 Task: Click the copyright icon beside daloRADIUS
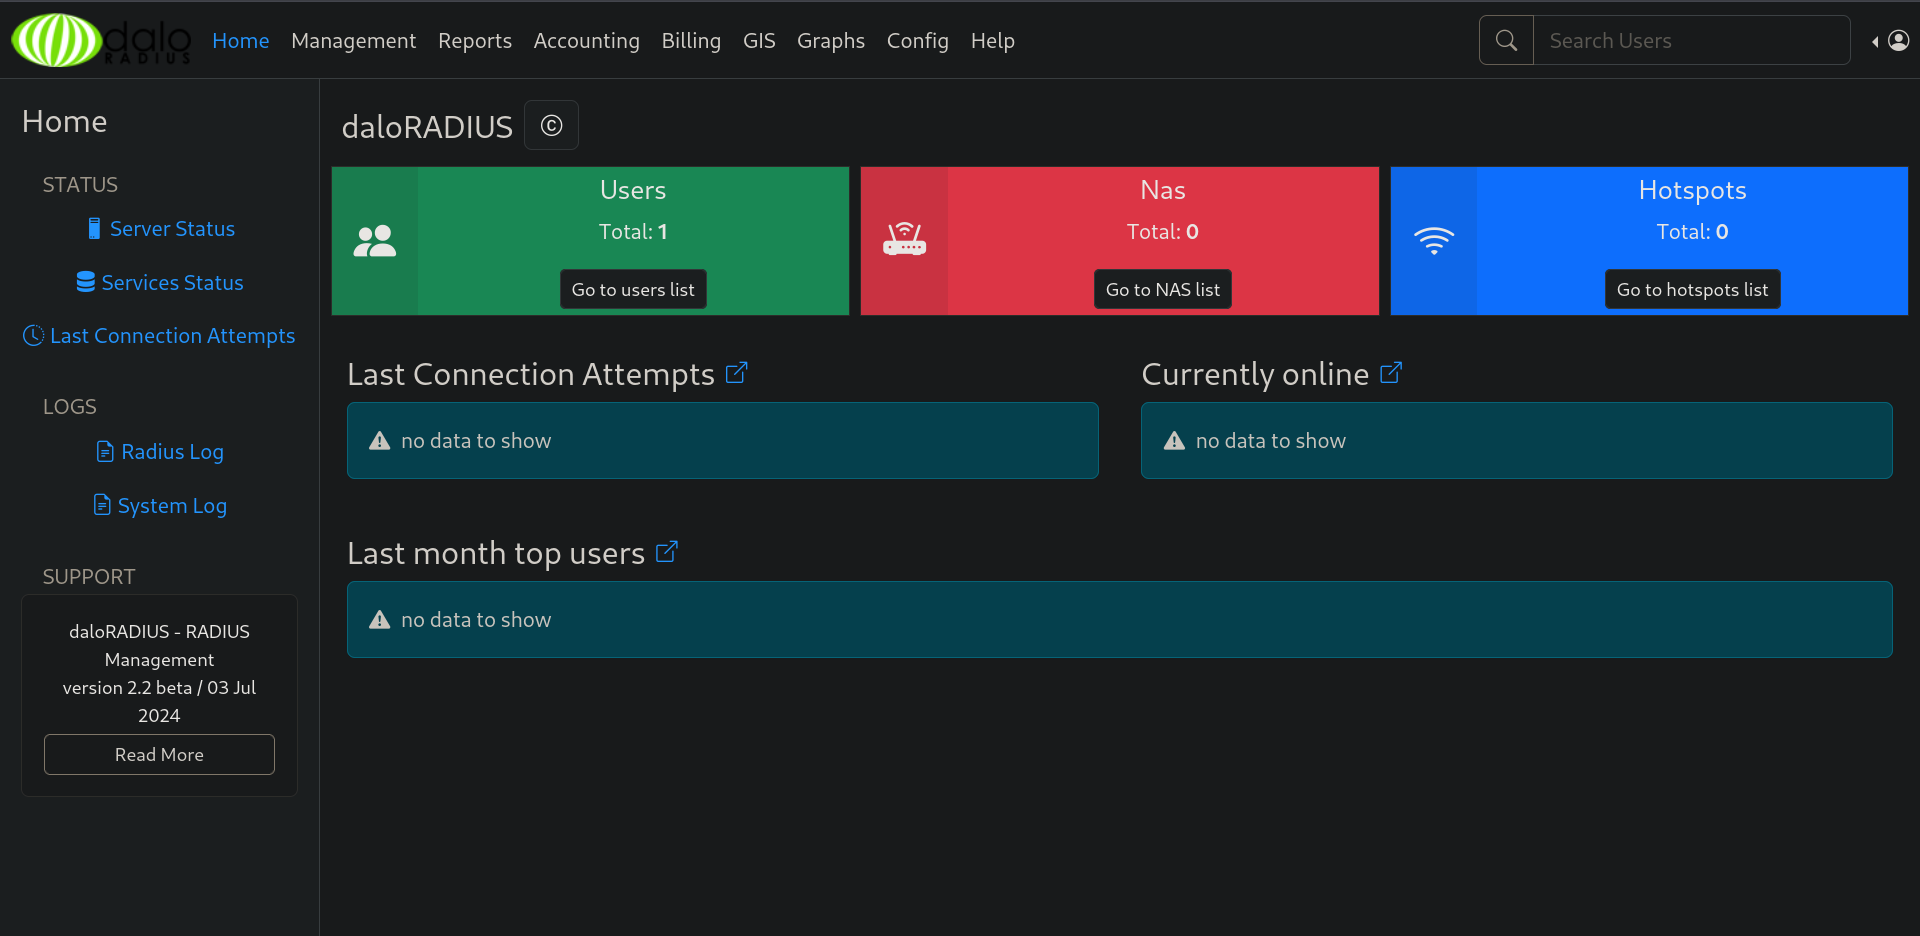click(x=551, y=125)
